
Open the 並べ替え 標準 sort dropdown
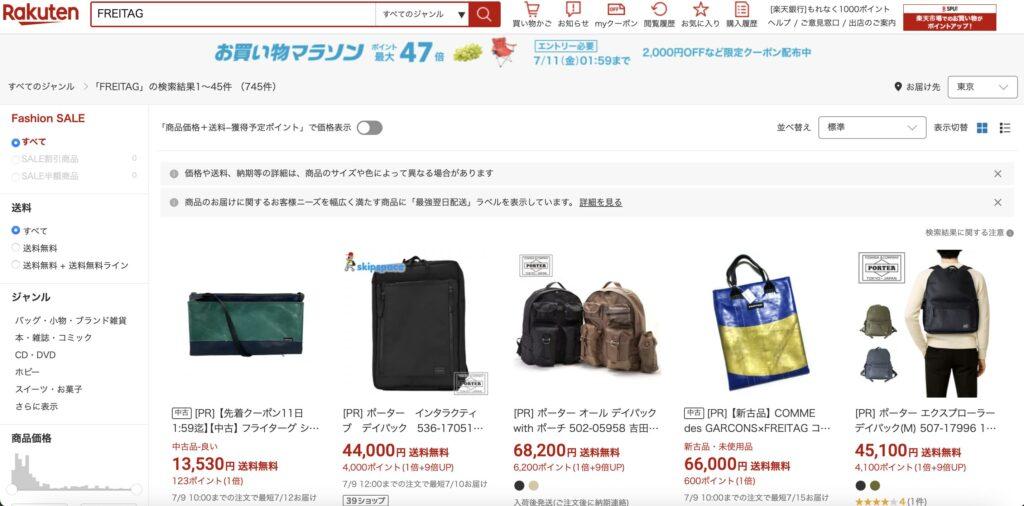point(872,127)
